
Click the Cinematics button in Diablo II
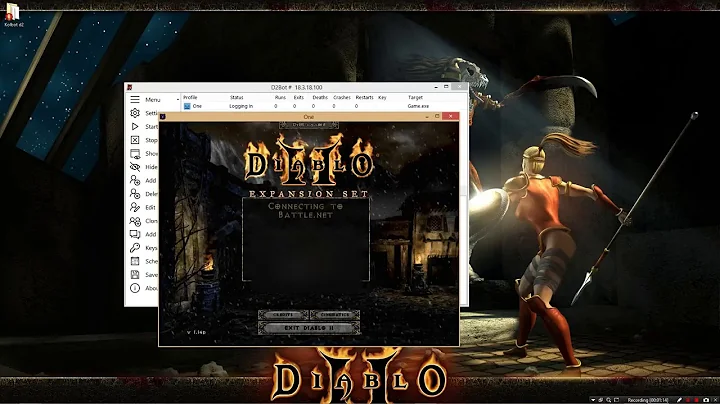tap(334, 315)
